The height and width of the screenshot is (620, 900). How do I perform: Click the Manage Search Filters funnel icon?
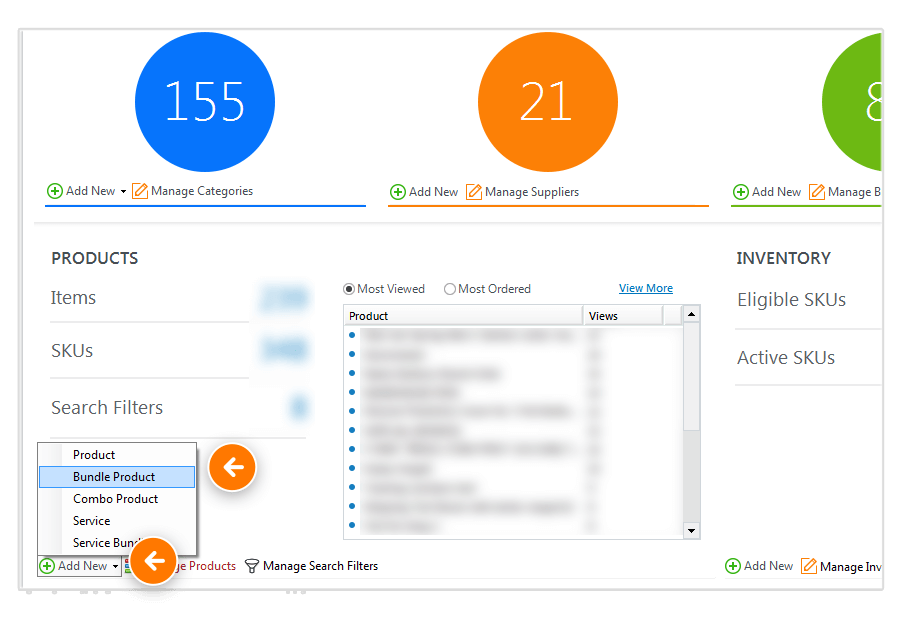252,567
